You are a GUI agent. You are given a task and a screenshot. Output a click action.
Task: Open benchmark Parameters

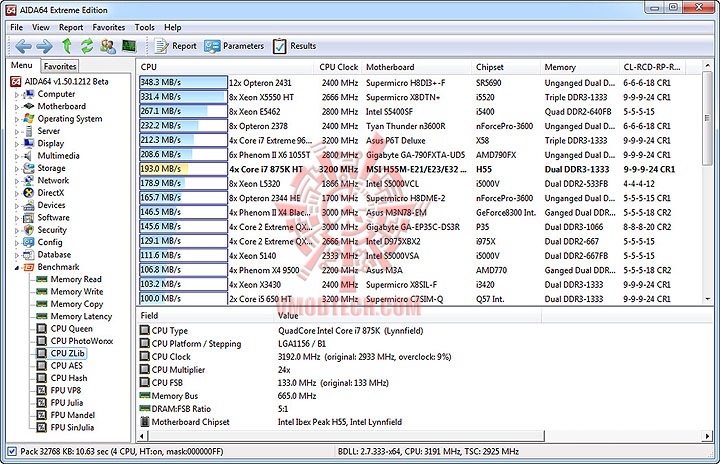[234, 46]
